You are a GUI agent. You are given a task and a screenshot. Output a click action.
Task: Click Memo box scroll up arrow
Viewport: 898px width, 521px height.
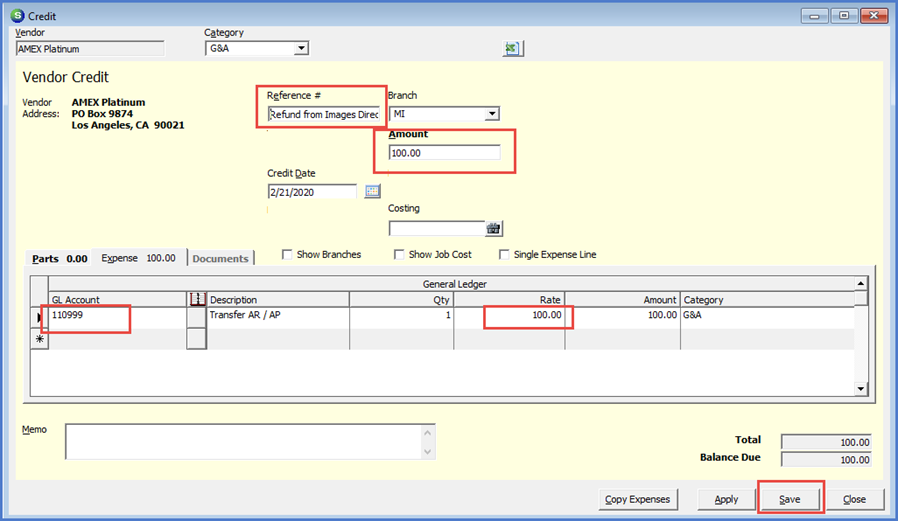tap(427, 433)
